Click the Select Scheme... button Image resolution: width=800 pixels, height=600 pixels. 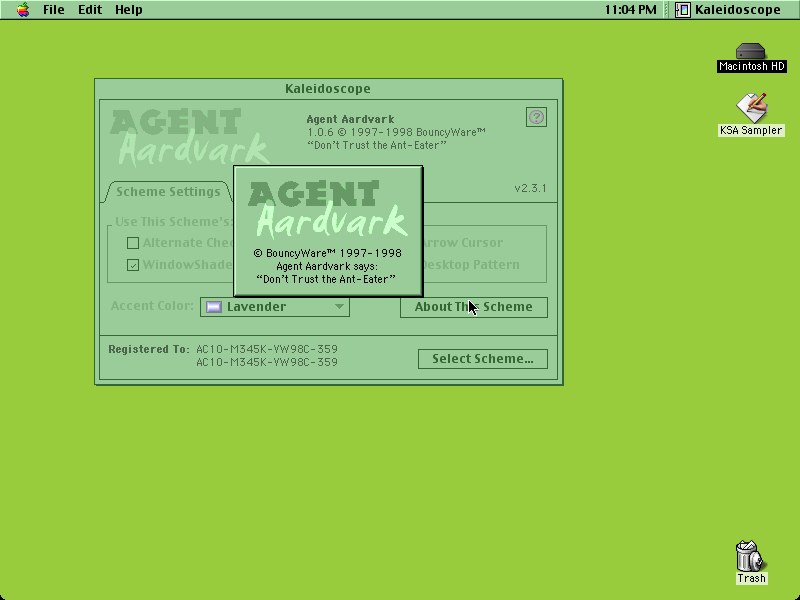pyautogui.click(x=483, y=359)
